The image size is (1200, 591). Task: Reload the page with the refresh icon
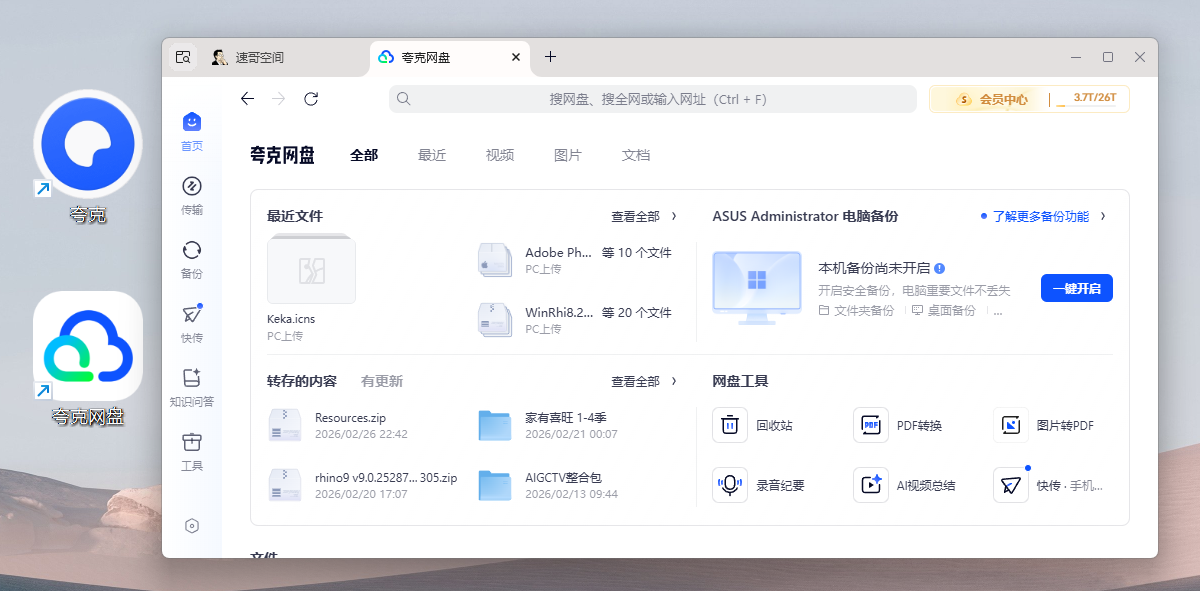311,99
